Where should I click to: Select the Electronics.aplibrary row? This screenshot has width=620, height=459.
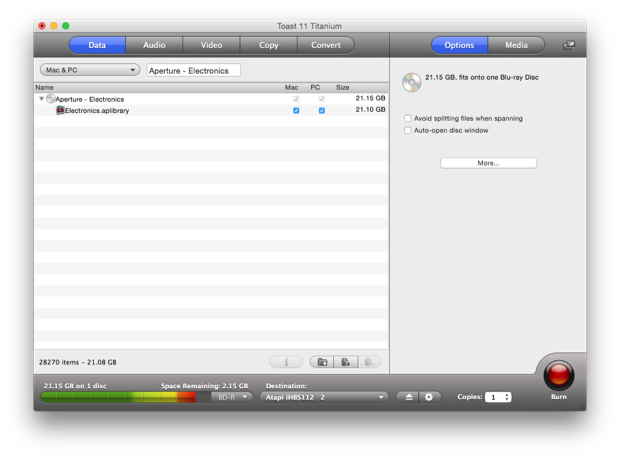211,110
